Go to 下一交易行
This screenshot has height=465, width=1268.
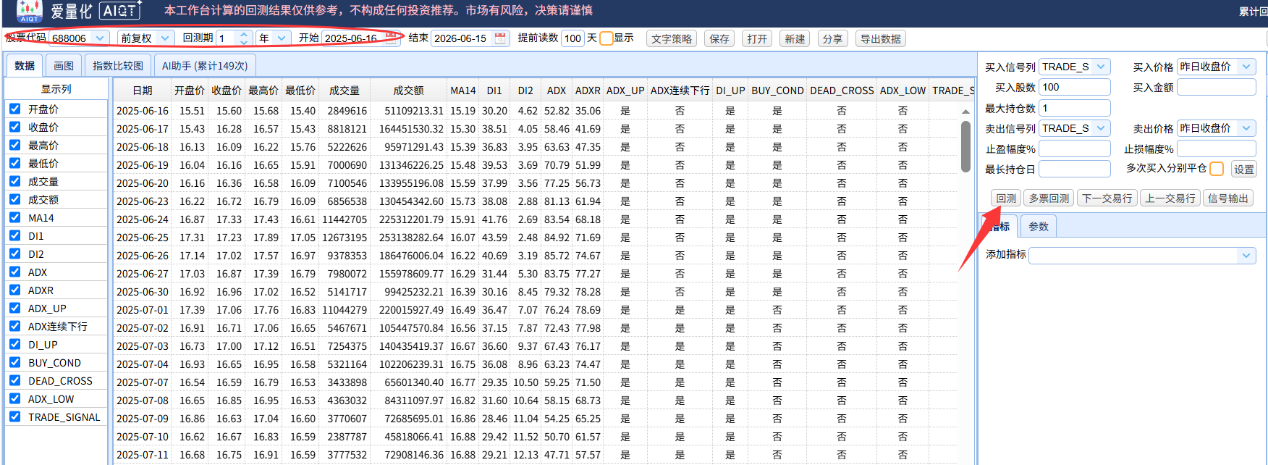coord(1107,198)
